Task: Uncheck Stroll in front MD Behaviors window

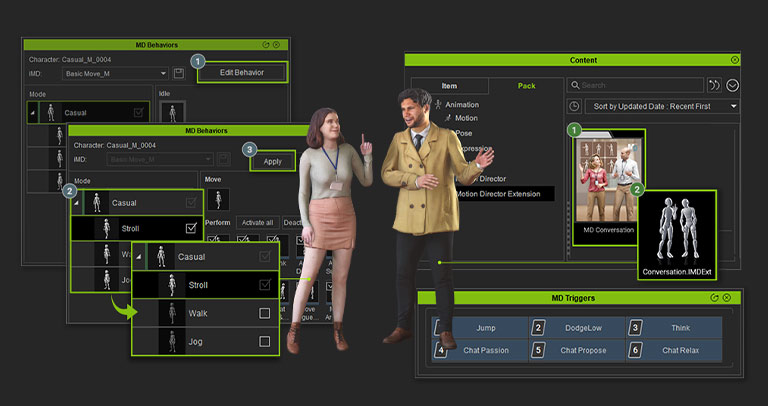Action: tap(191, 228)
